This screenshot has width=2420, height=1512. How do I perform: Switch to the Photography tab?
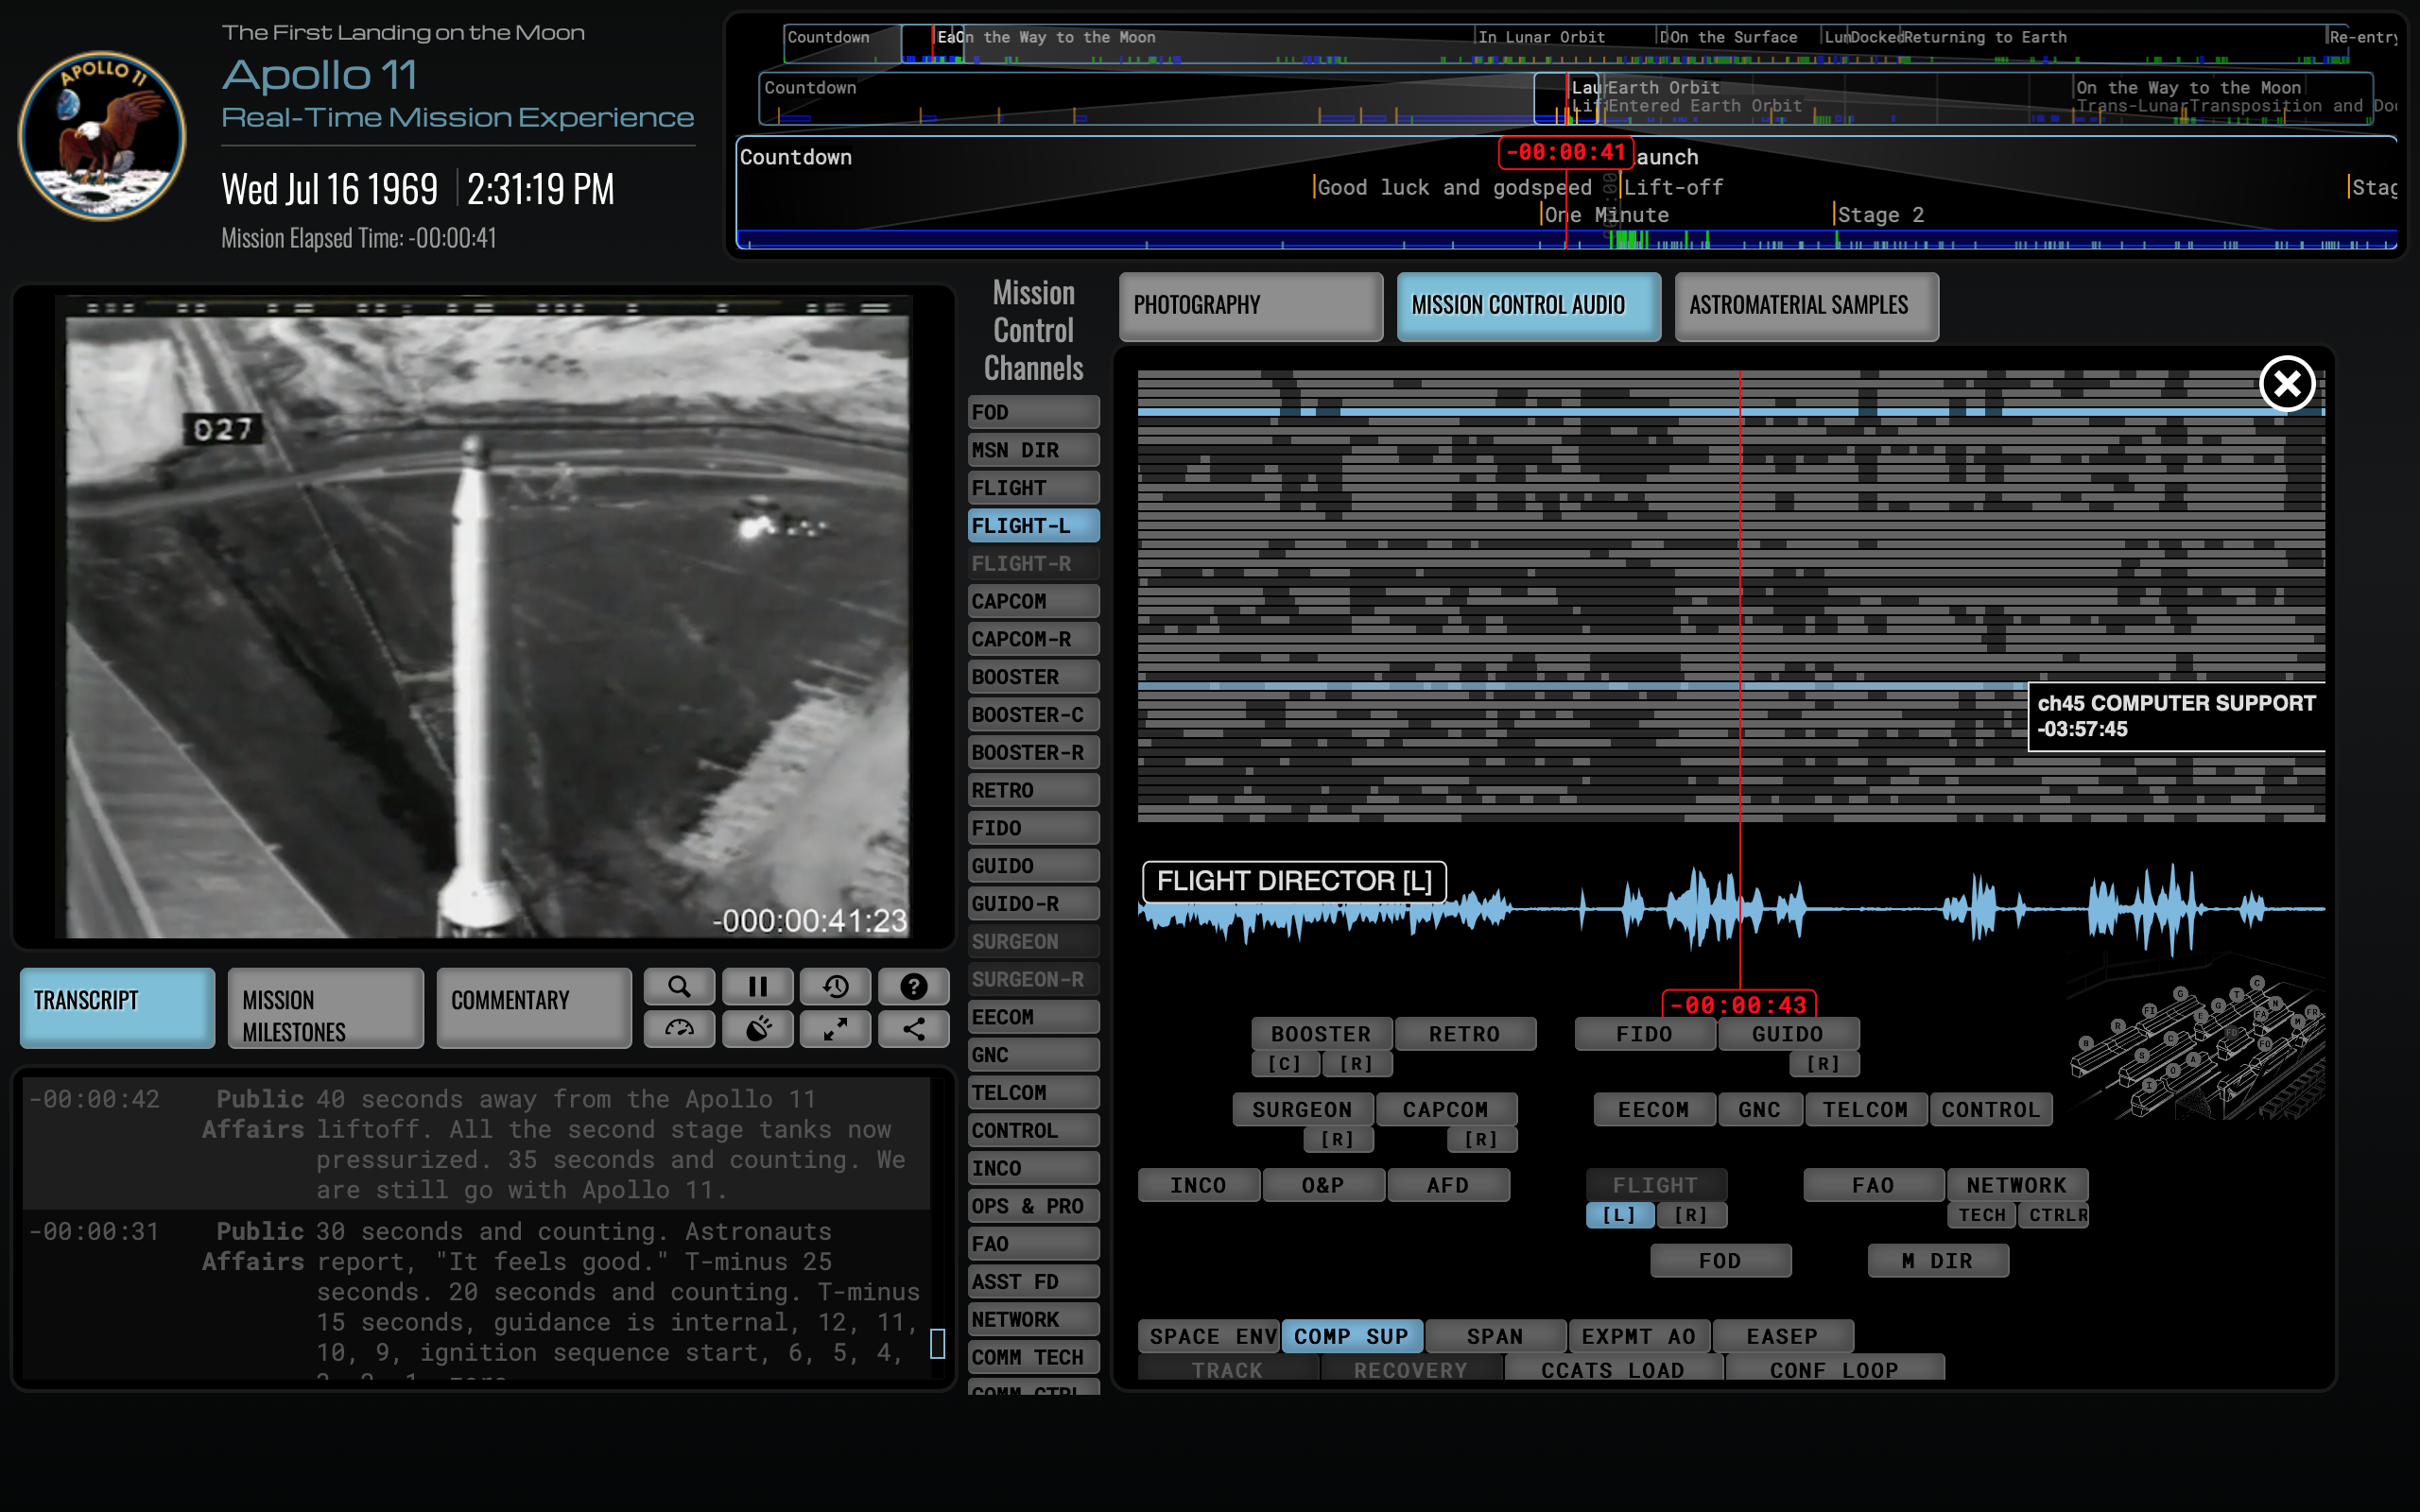pyautogui.click(x=1250, y=306)
